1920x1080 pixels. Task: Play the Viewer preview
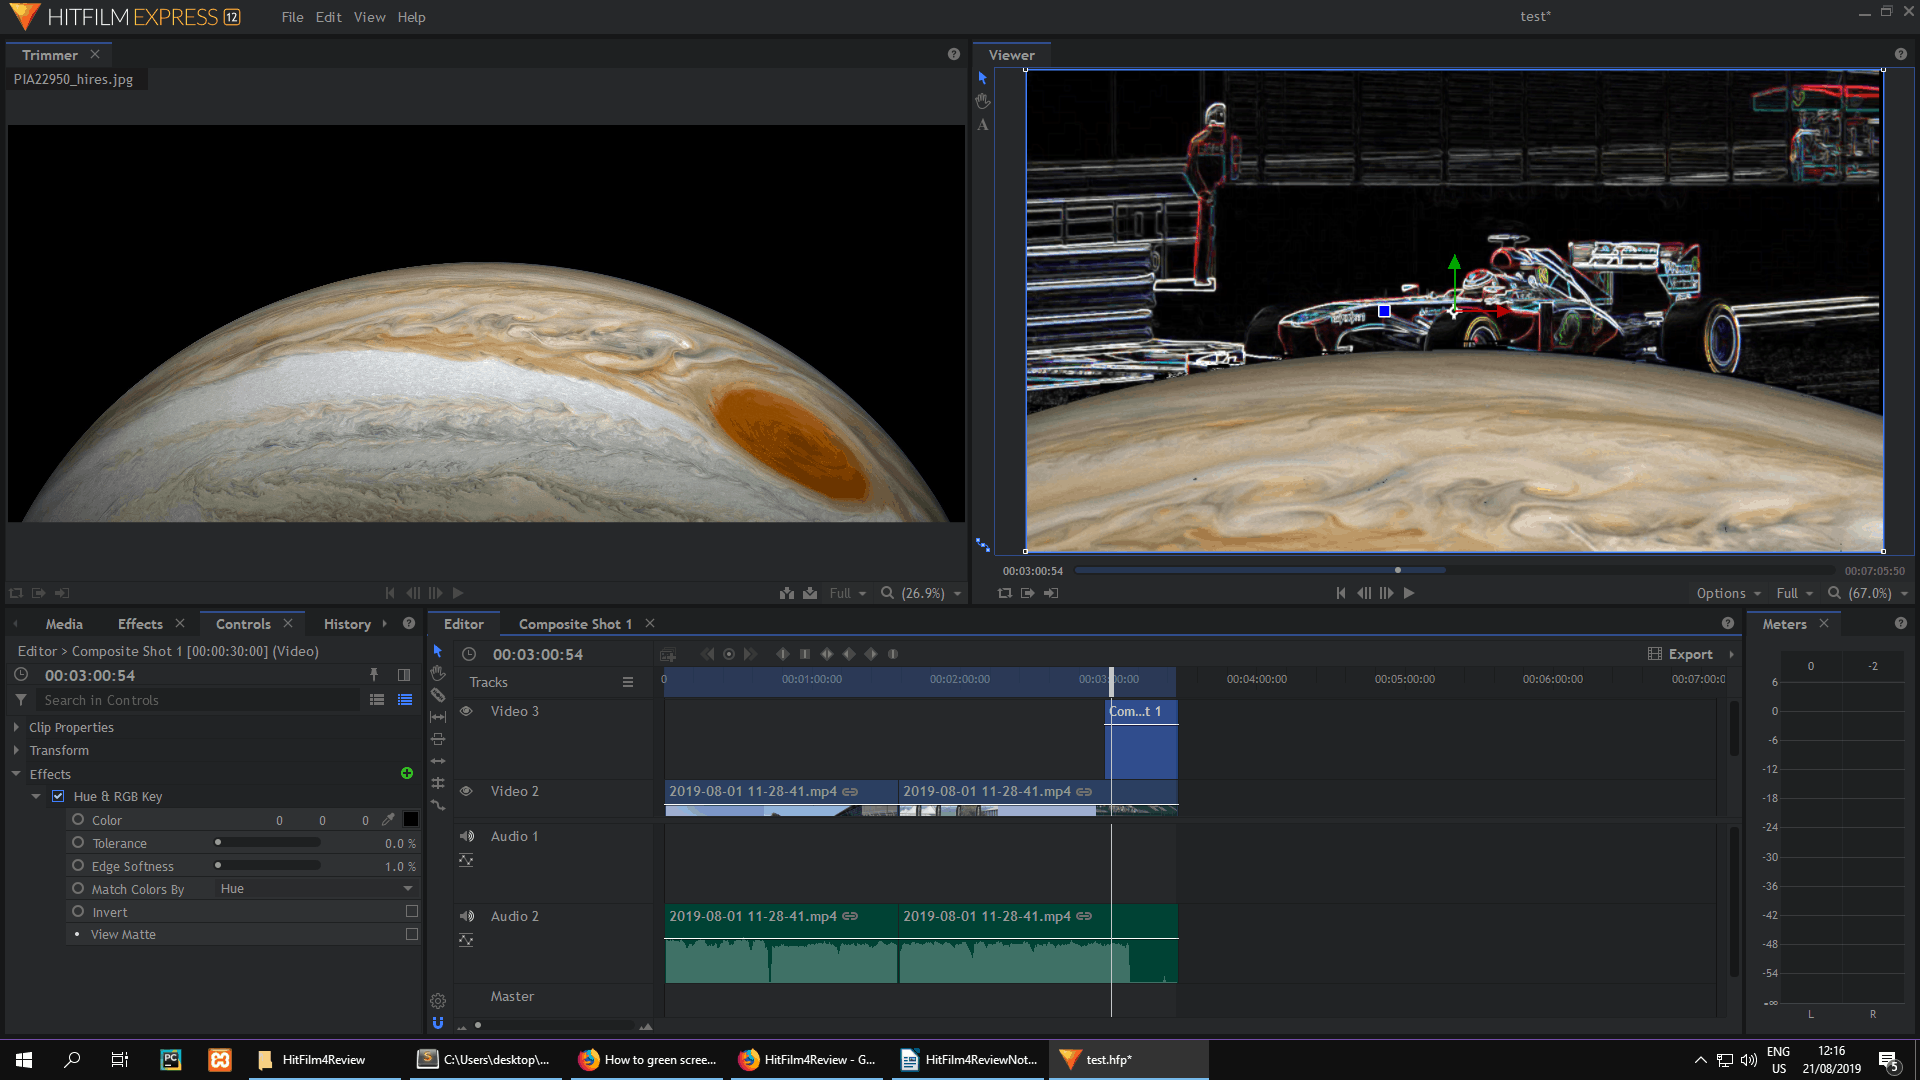pos(1409,593)
